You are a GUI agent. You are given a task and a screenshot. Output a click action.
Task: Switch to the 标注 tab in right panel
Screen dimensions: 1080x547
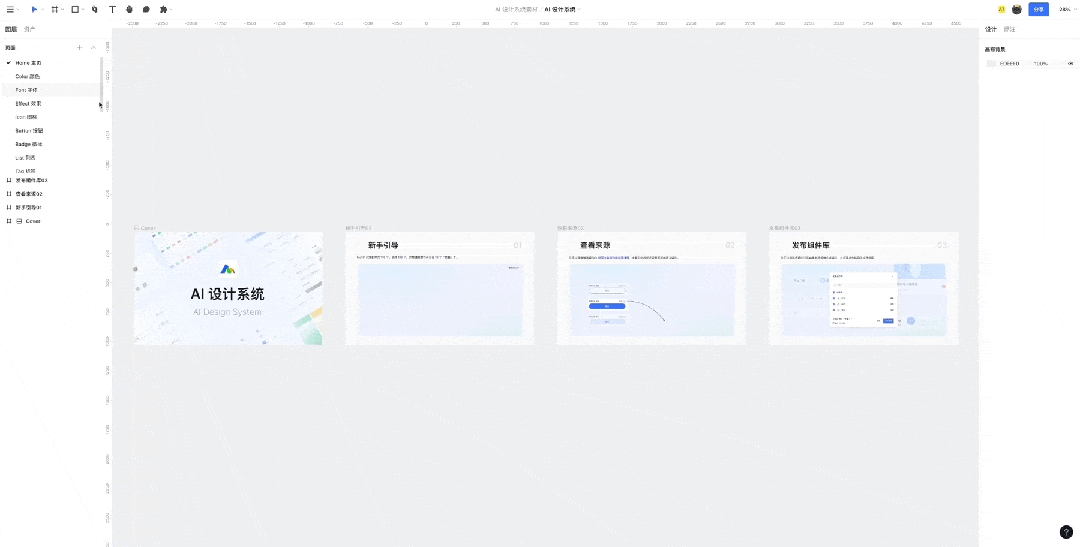1009,30
